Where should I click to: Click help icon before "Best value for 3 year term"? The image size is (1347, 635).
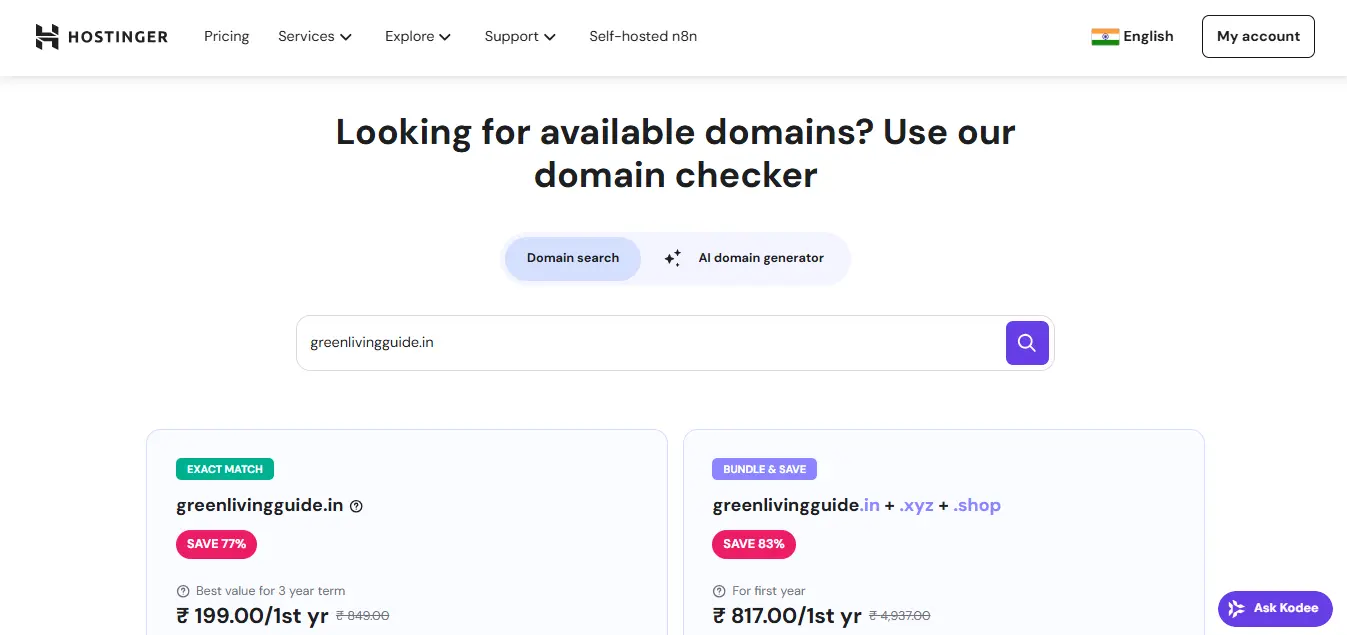point(183,591)
